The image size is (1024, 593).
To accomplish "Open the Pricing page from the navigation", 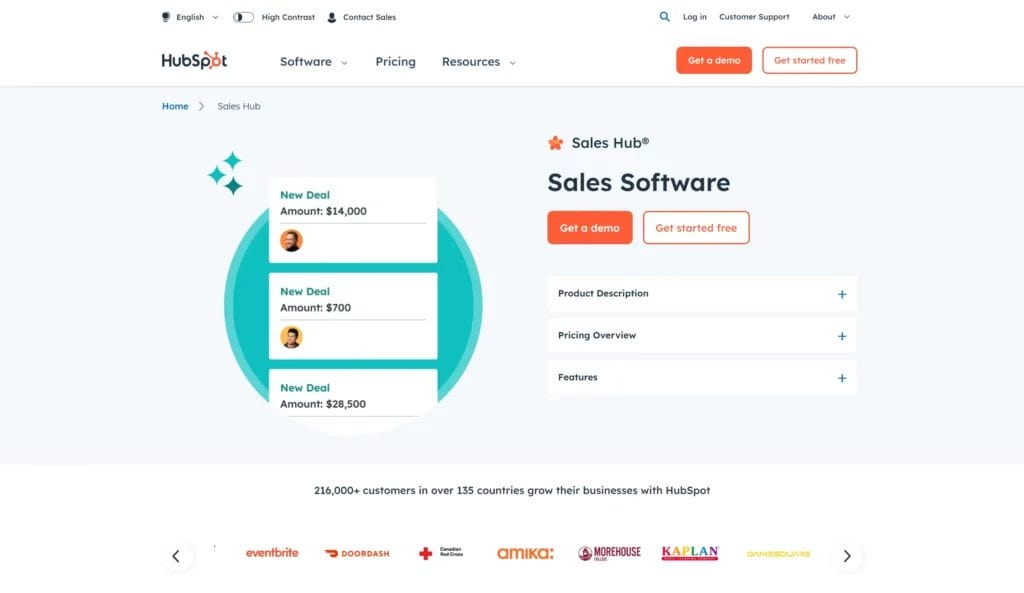I will (395, 62).
